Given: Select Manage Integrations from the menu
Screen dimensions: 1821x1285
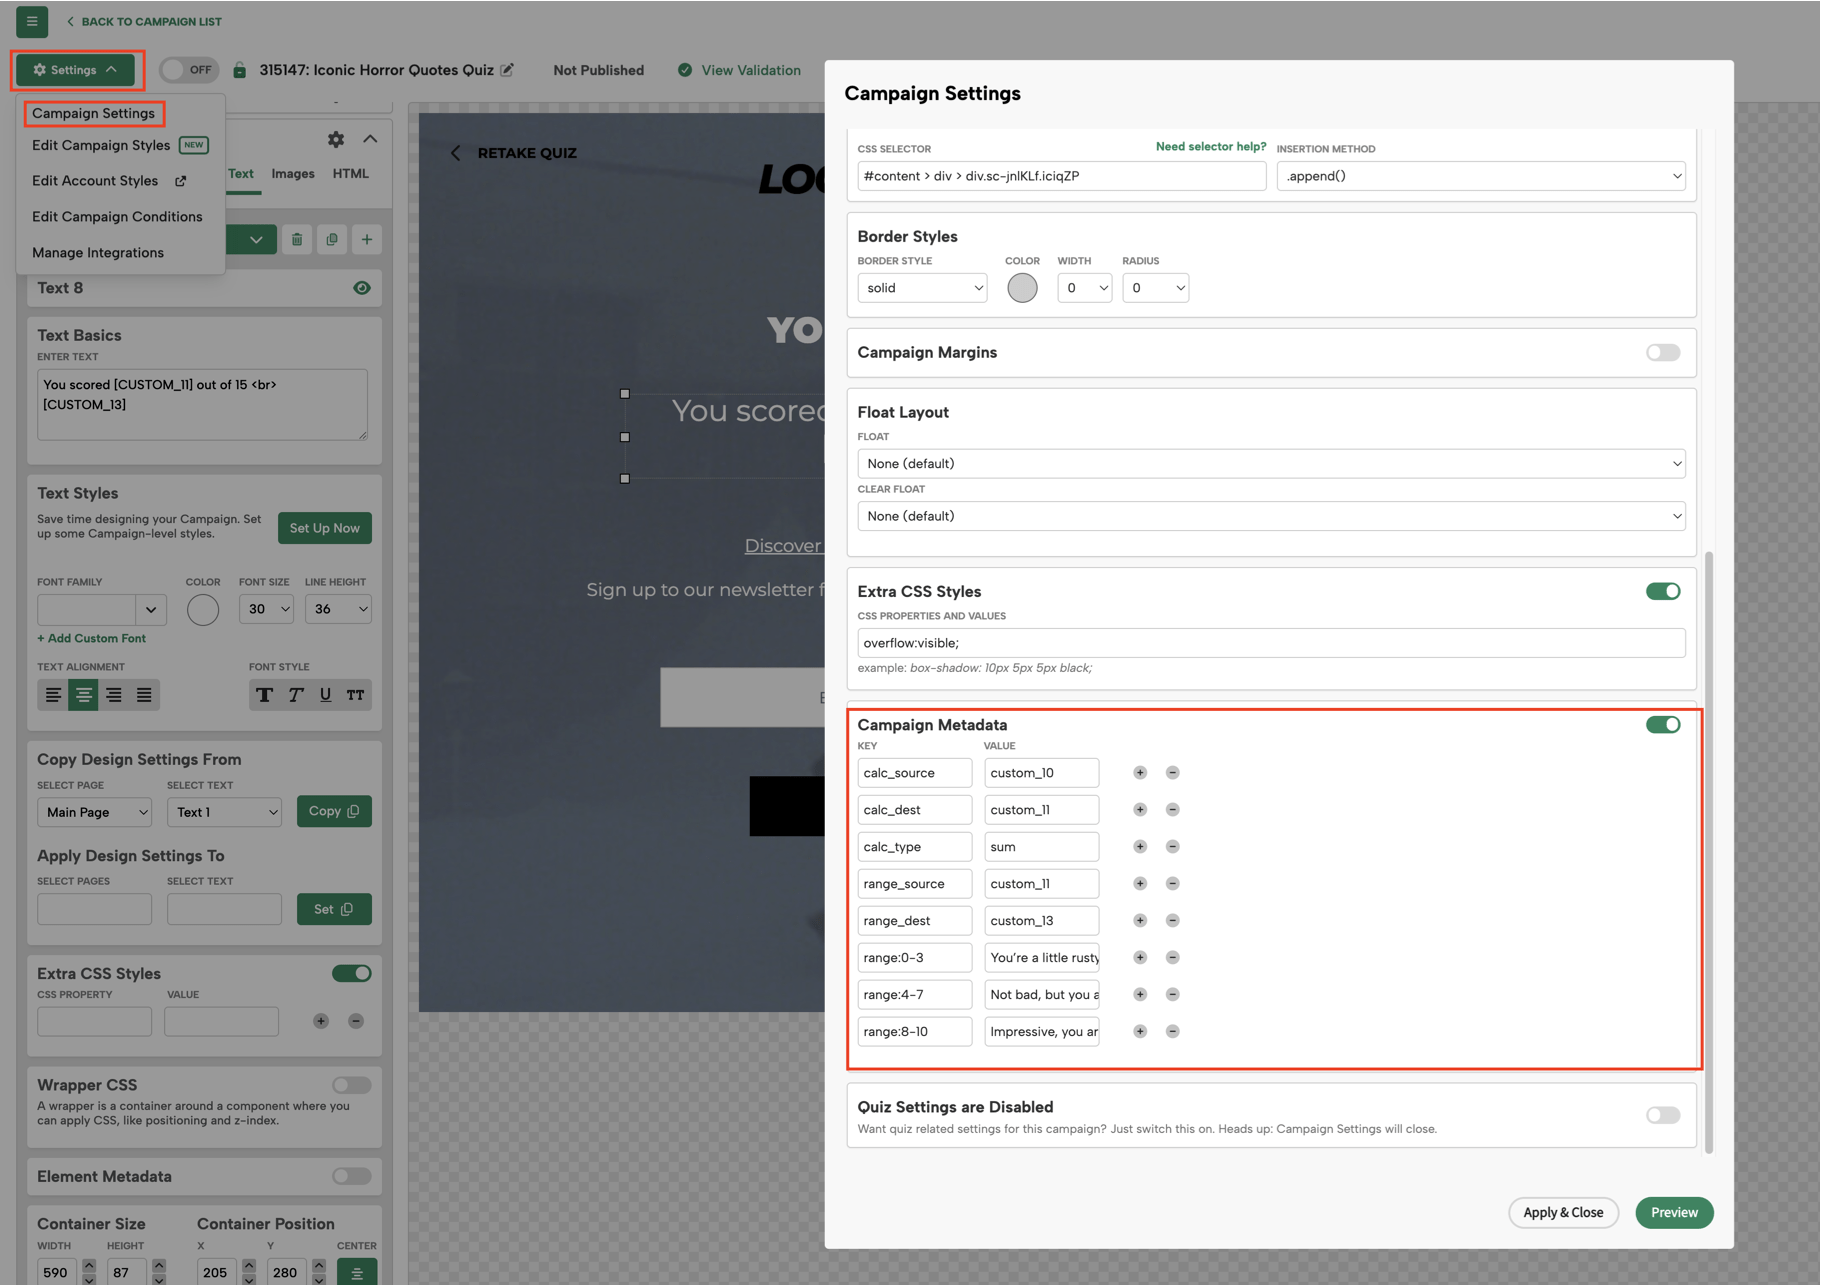Looking at the screenshot, I should point(98,252).
